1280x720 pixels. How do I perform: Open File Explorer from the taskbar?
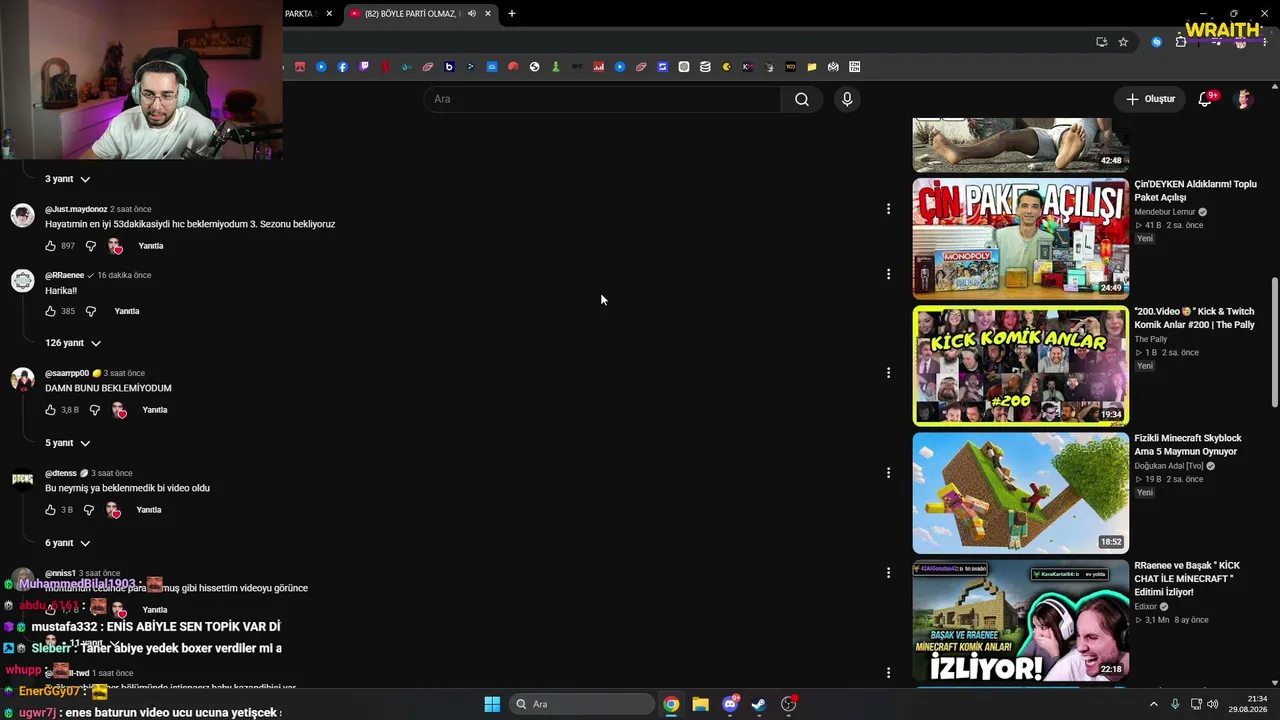click(x=700, y=704)
